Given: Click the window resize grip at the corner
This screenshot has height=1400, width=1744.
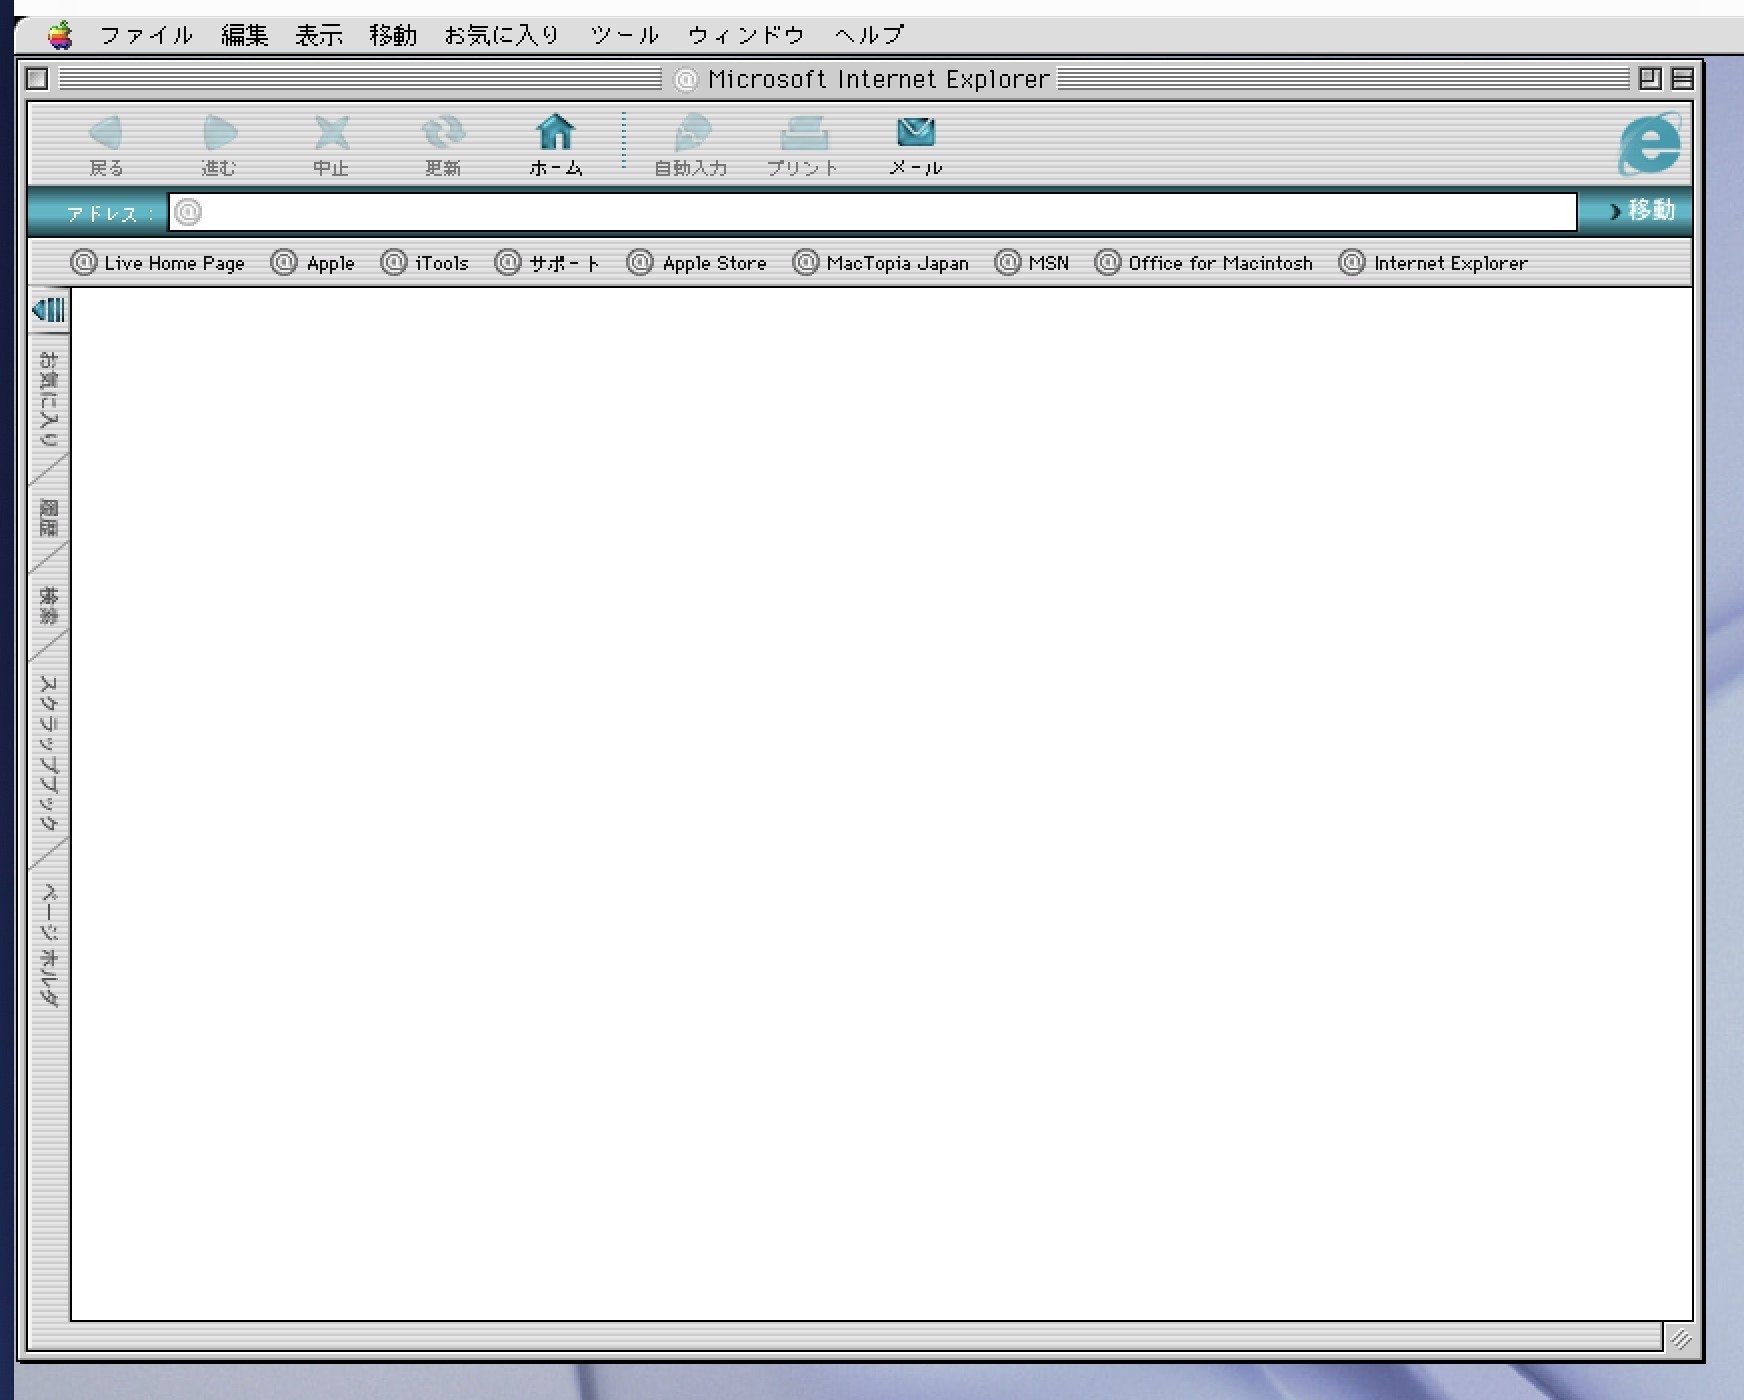Looking at the screenshot, I should coord(1680,1338).
